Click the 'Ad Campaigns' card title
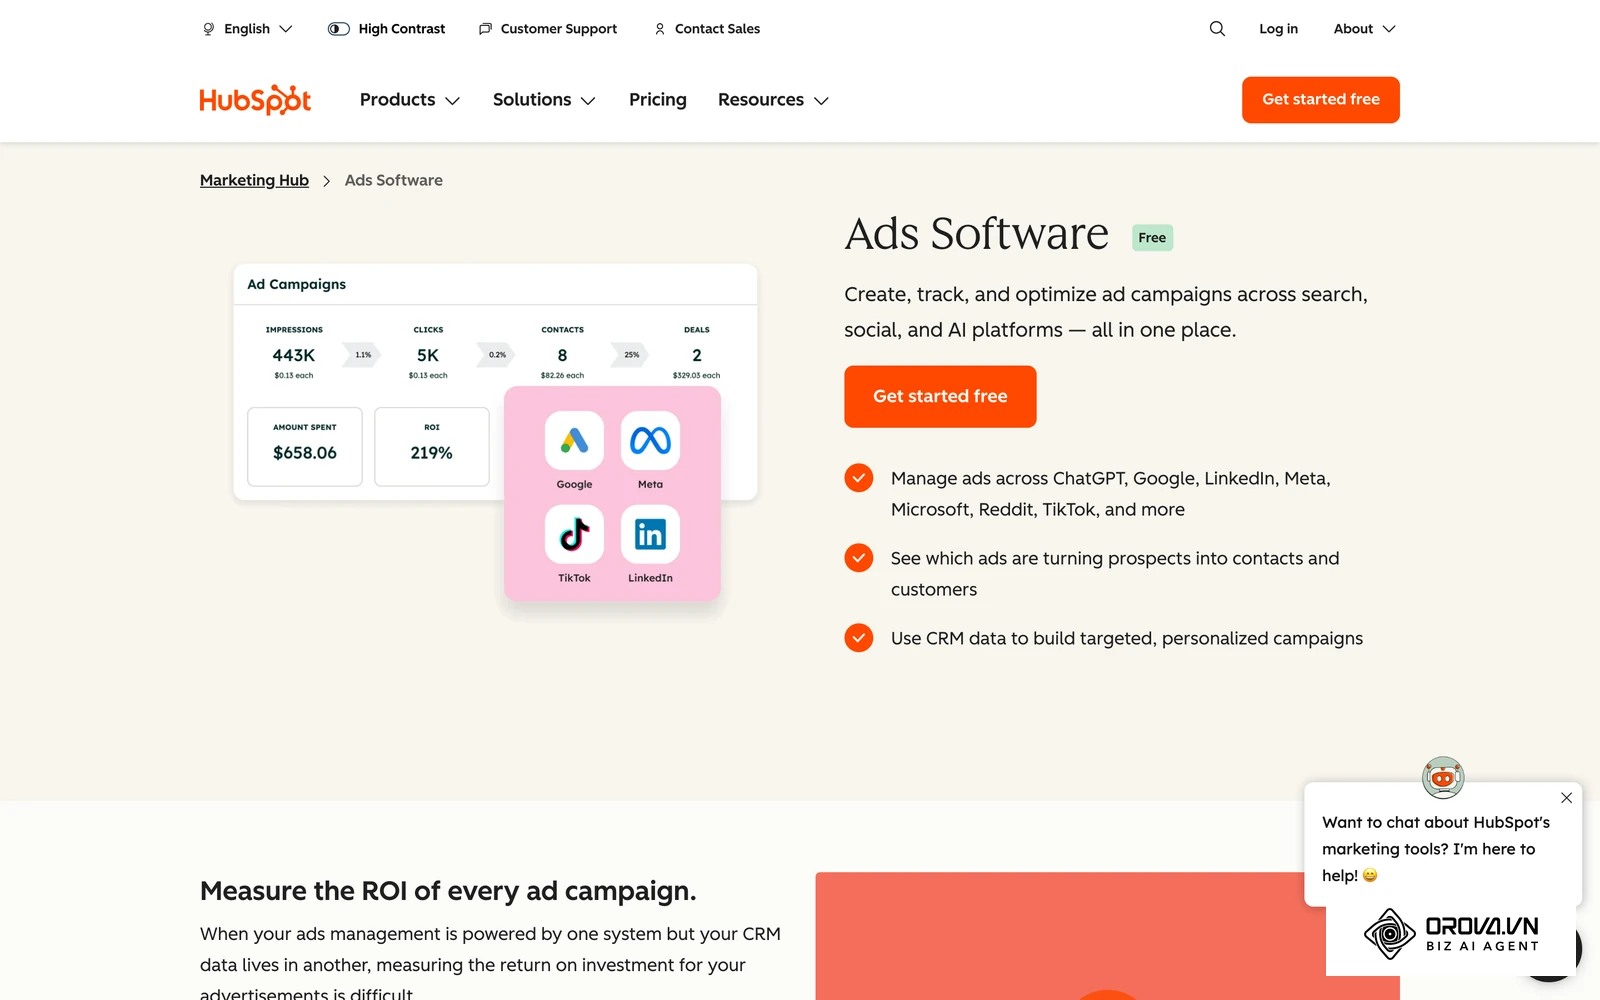This screenshot has width=1600, height=1000. tap(297, 284)
